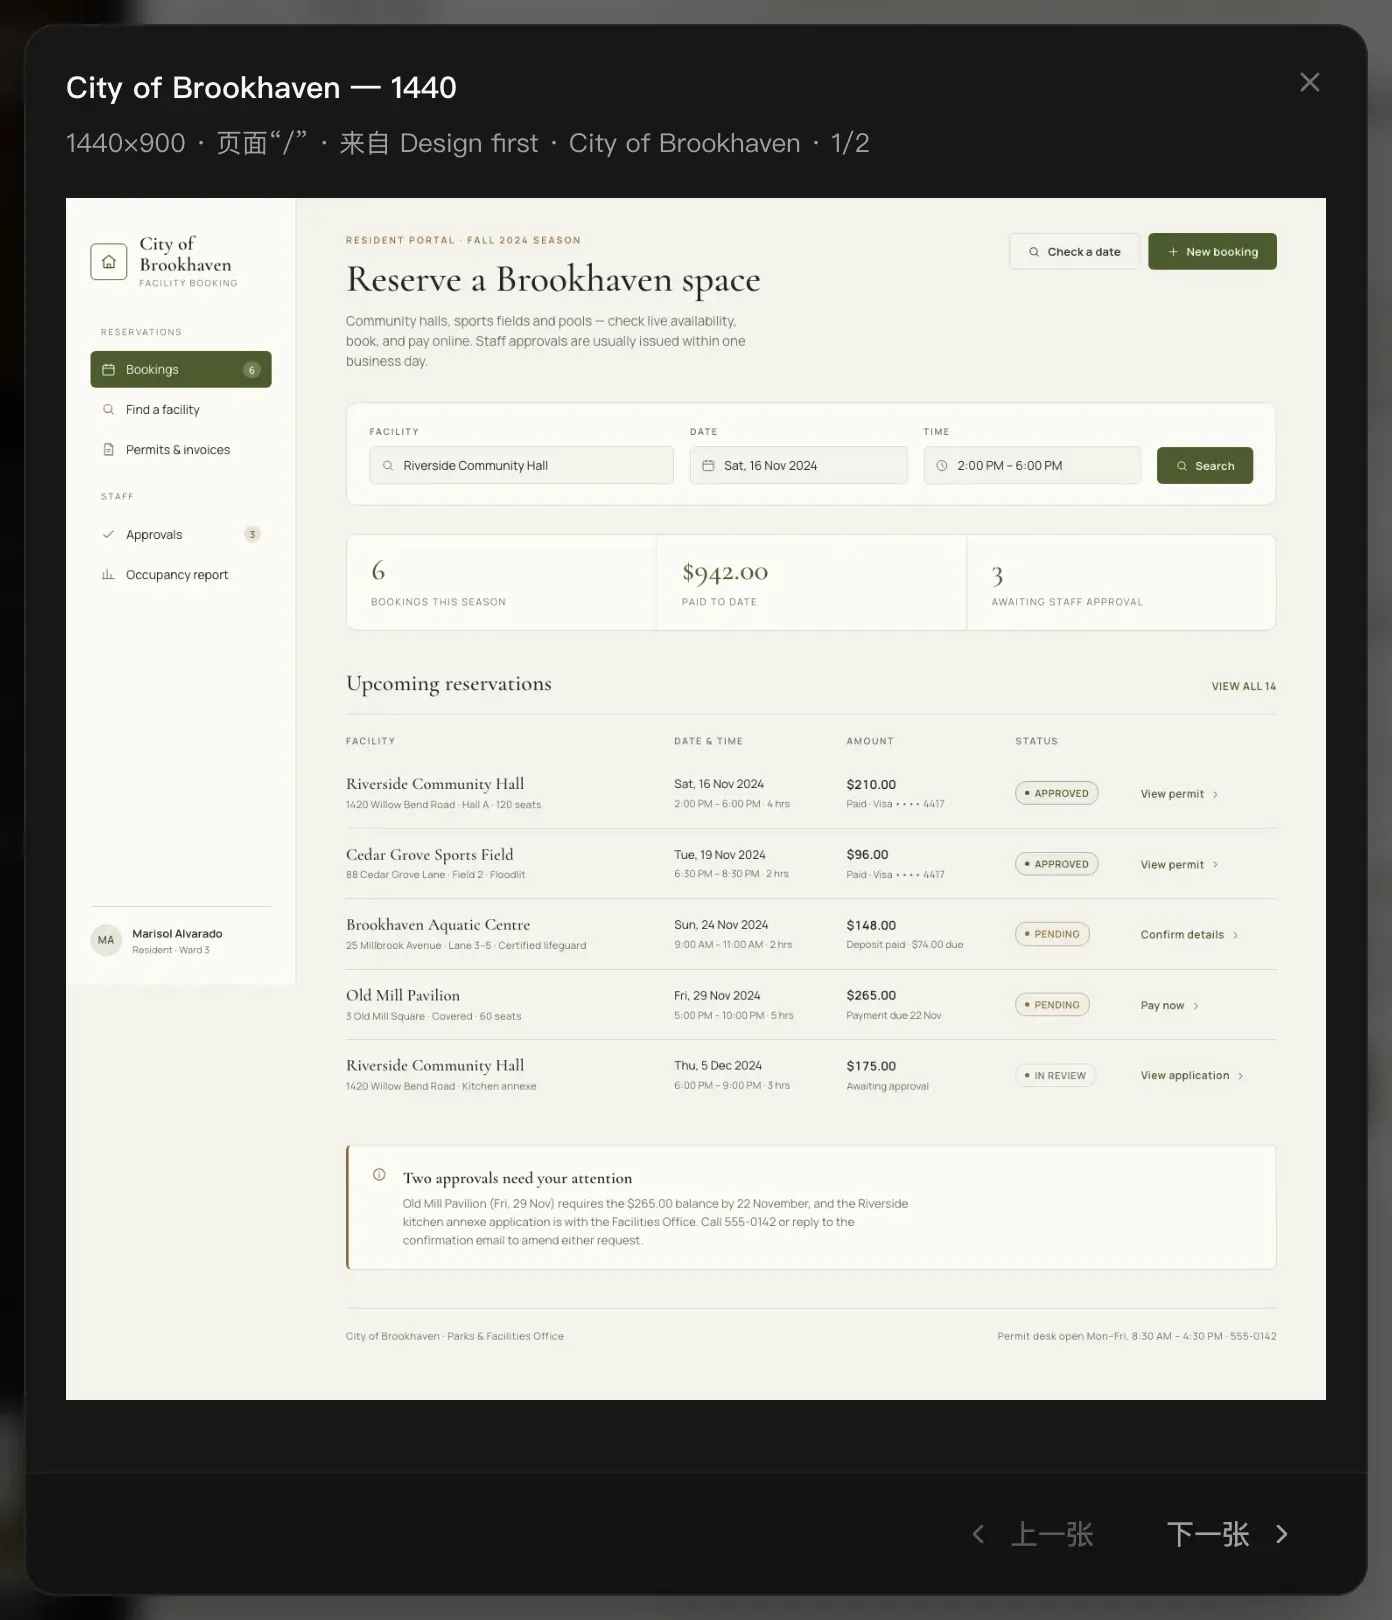Screen dimensions: 1392x1620
Task: Click the 下一张 next image label
Action: tap(1208, 1534)
